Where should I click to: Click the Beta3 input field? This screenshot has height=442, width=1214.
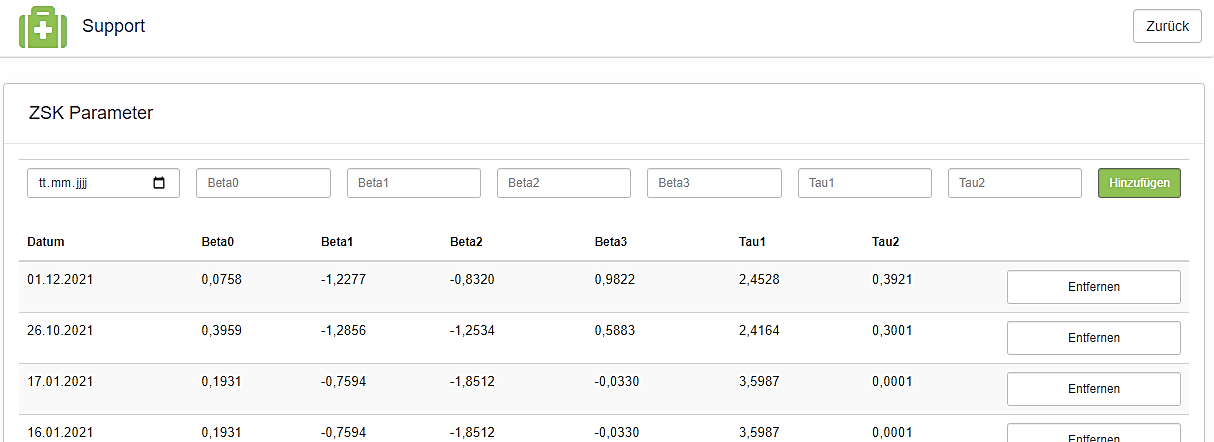click(x=714, y=183)
